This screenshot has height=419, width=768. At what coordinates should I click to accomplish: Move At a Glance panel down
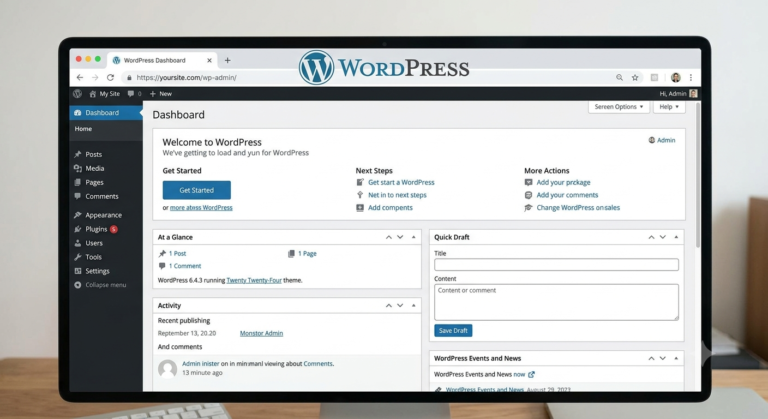point(400,237)
